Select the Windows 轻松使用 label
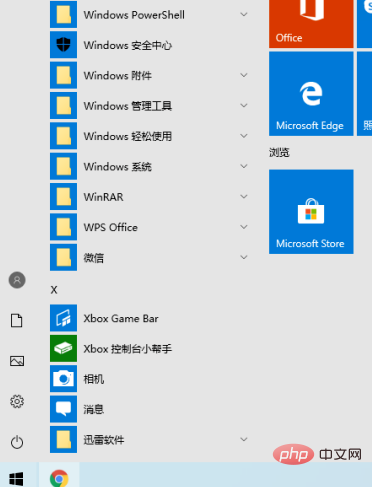The width and height of the screenshot is (372, 487). pyautogui.click(x=128, y=136)
